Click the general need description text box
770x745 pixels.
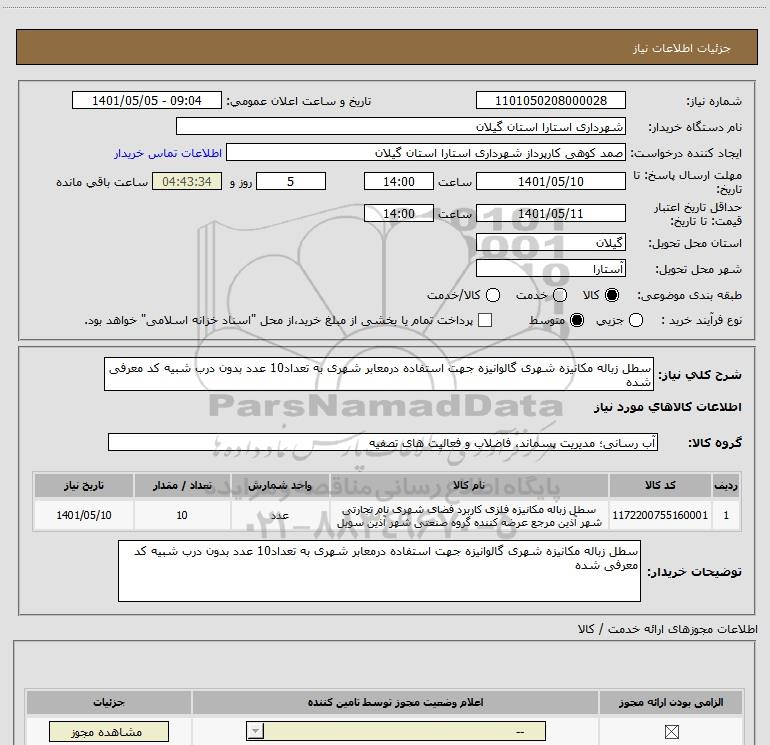click(379, 374)
